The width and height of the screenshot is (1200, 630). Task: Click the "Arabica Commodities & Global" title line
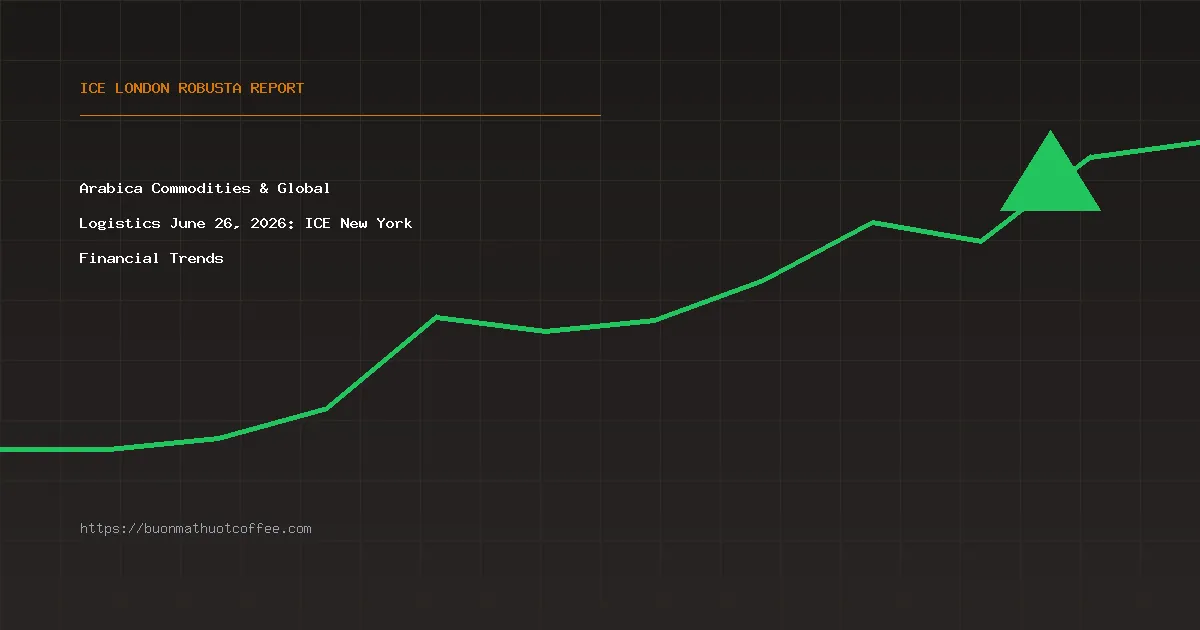(205, 188)
